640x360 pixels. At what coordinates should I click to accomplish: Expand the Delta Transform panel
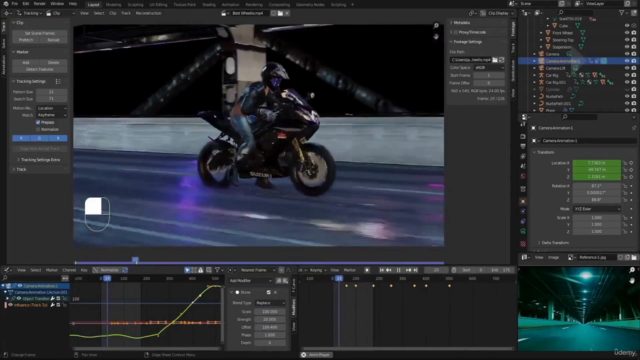[x=555, y=243]
